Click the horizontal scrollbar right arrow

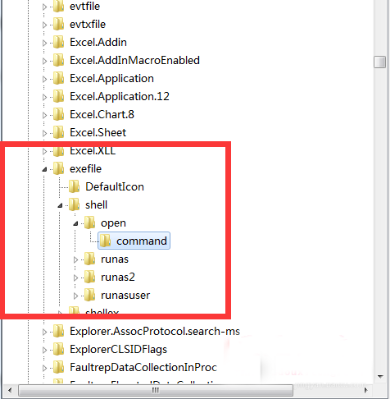tap(366, 390)
